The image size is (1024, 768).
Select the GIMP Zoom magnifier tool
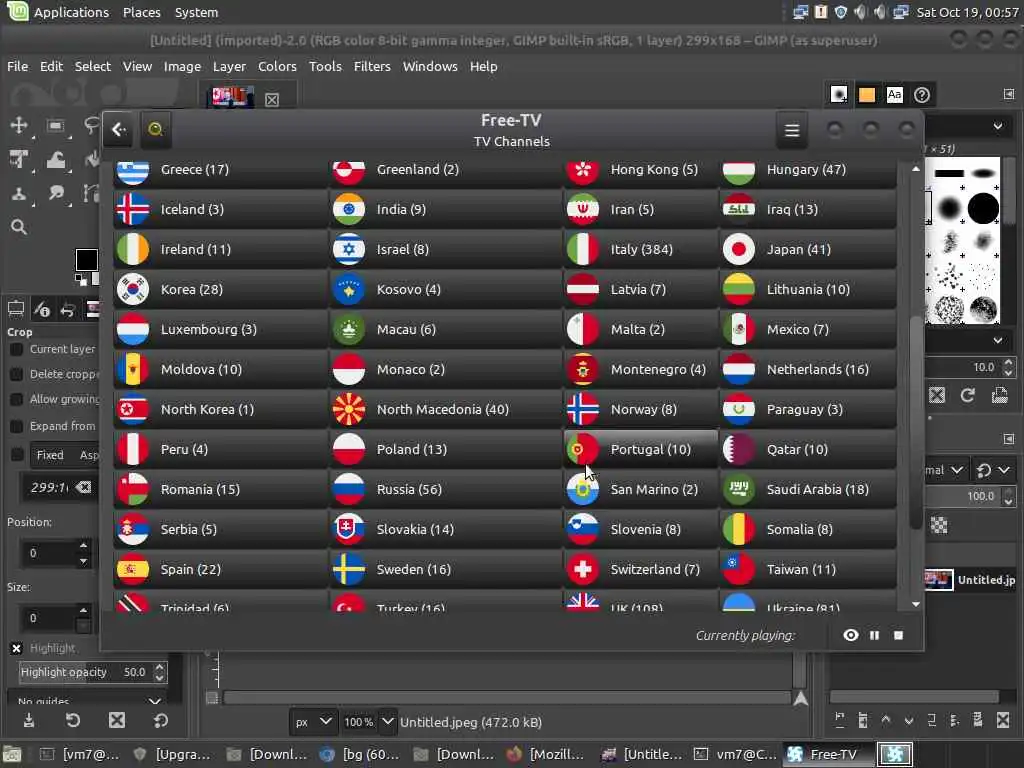19,227
